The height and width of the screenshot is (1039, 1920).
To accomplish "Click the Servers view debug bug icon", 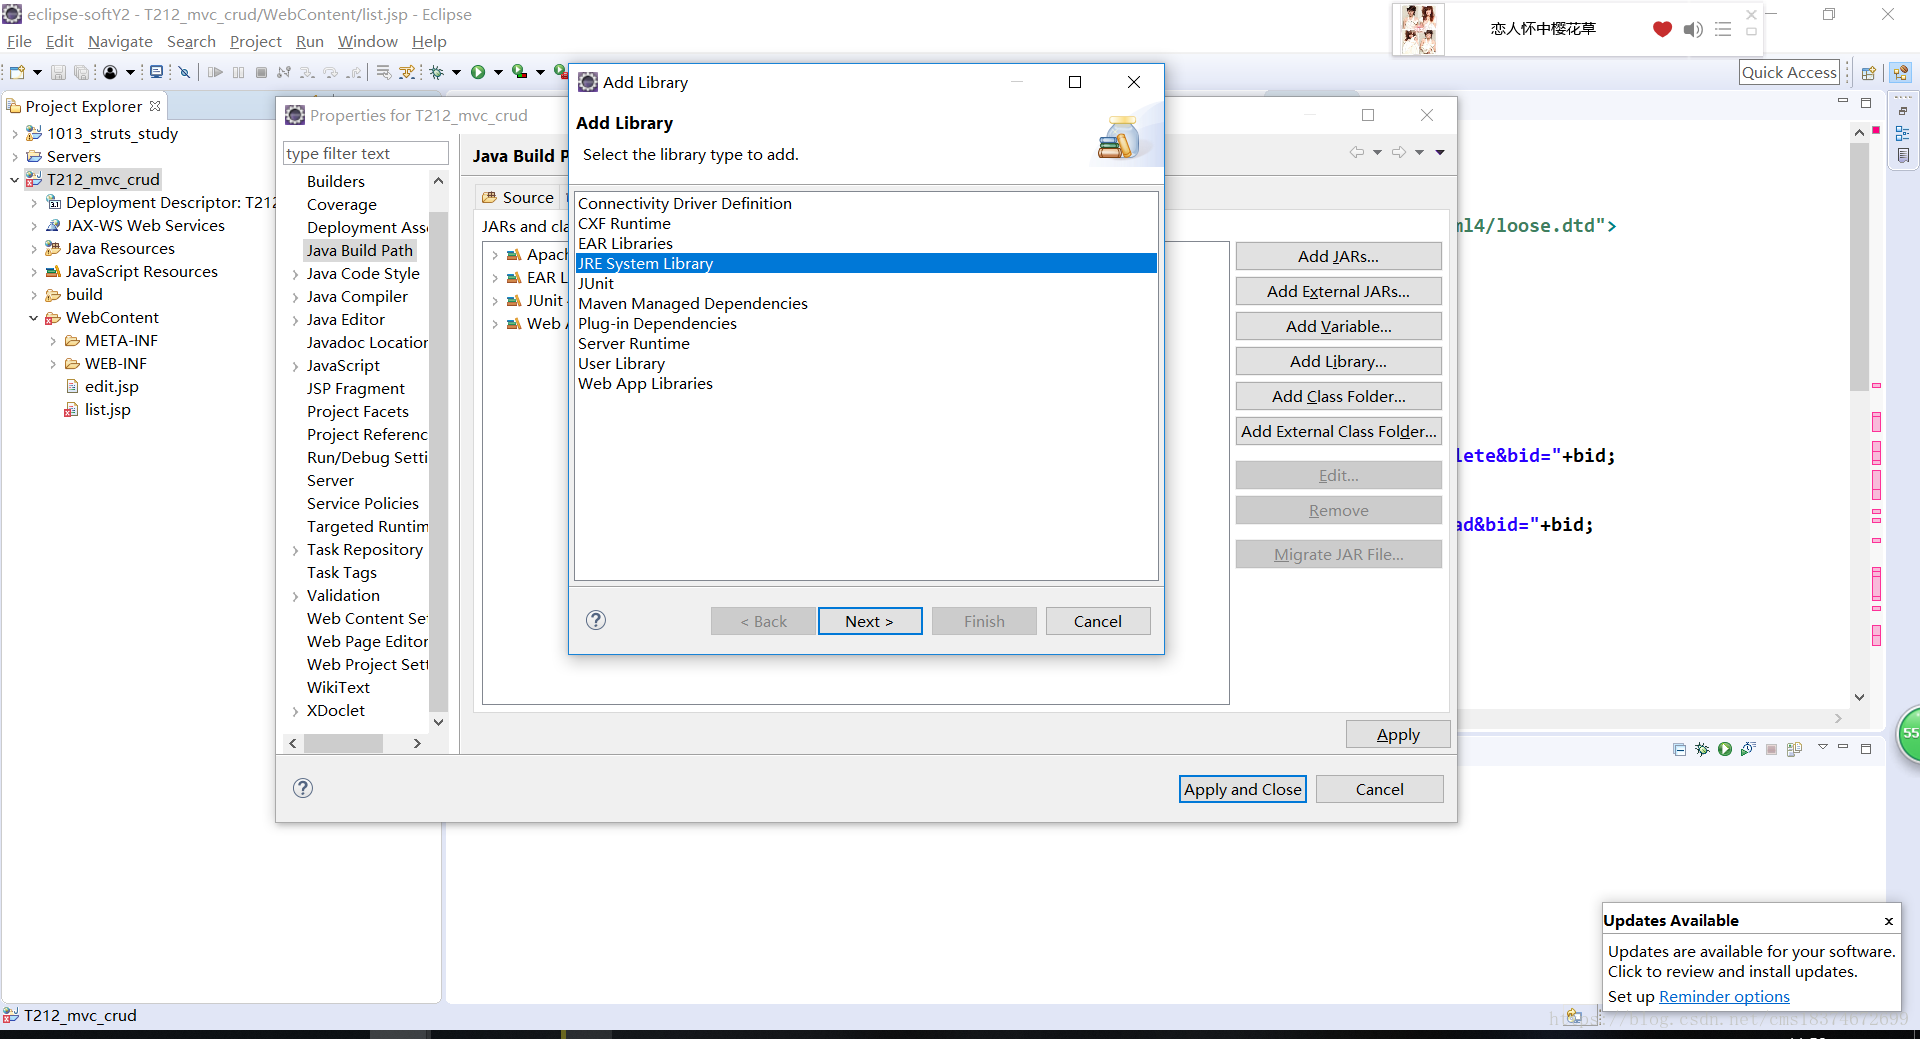I will point(1702,749).
